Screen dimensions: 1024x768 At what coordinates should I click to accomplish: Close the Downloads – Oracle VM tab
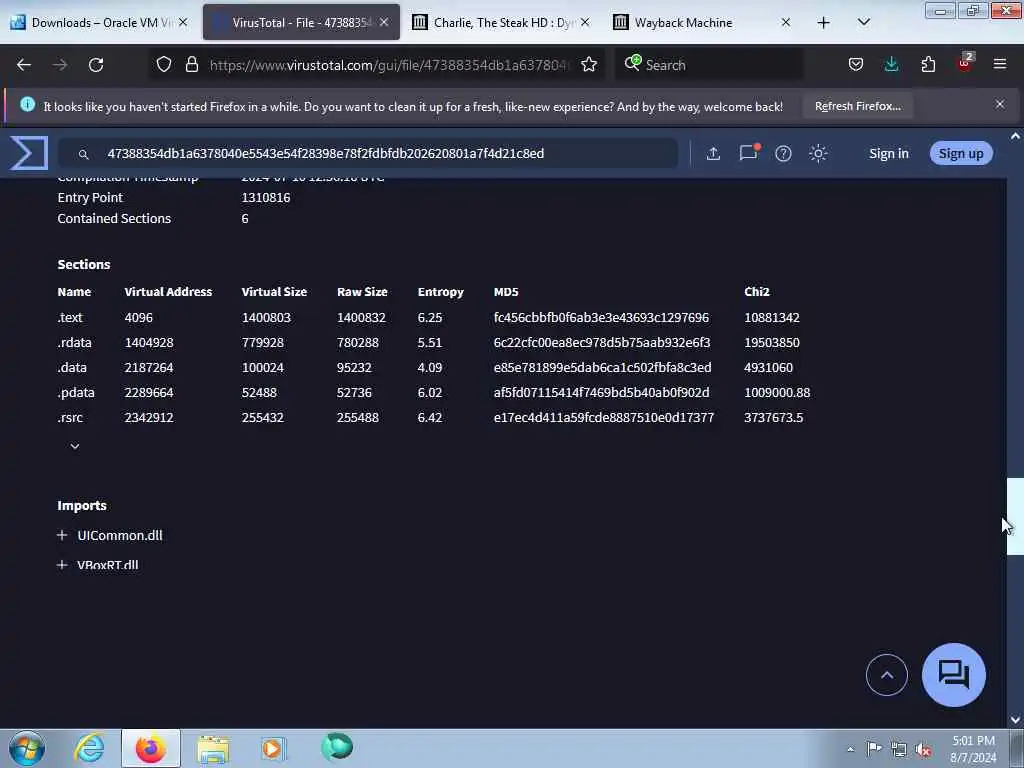184,22
